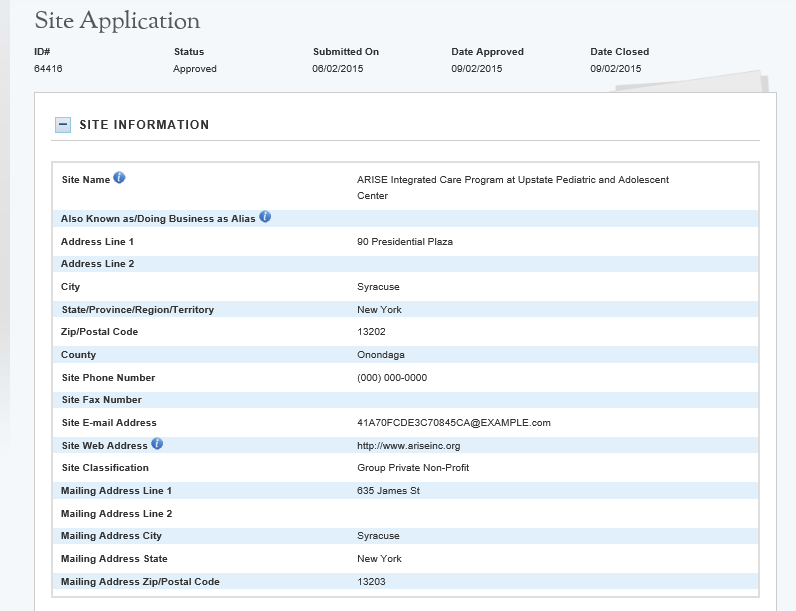Screen dimensions: 796x611
Task: Click the 635 James St mailing address
Action: click(x=388, y=491)
